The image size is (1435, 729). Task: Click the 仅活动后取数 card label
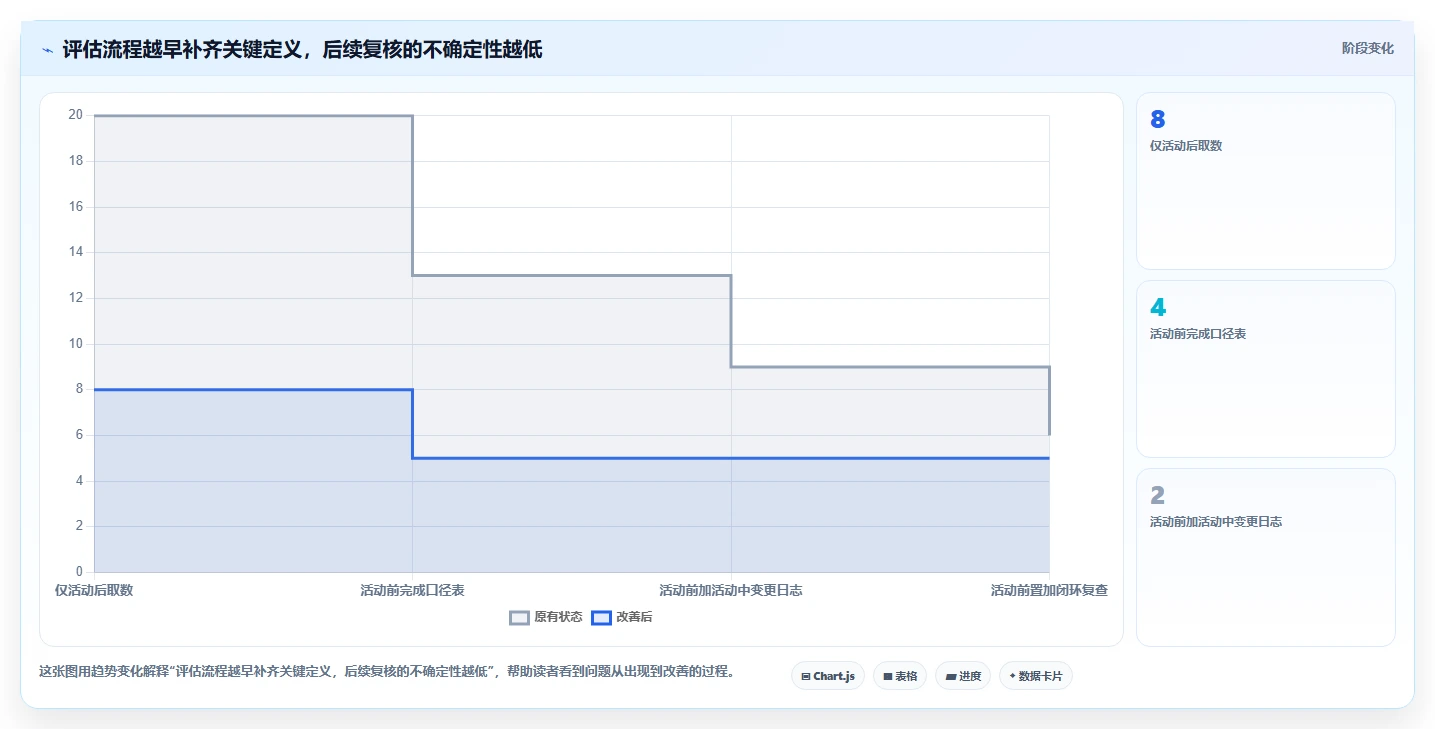tap(1186, 146)
